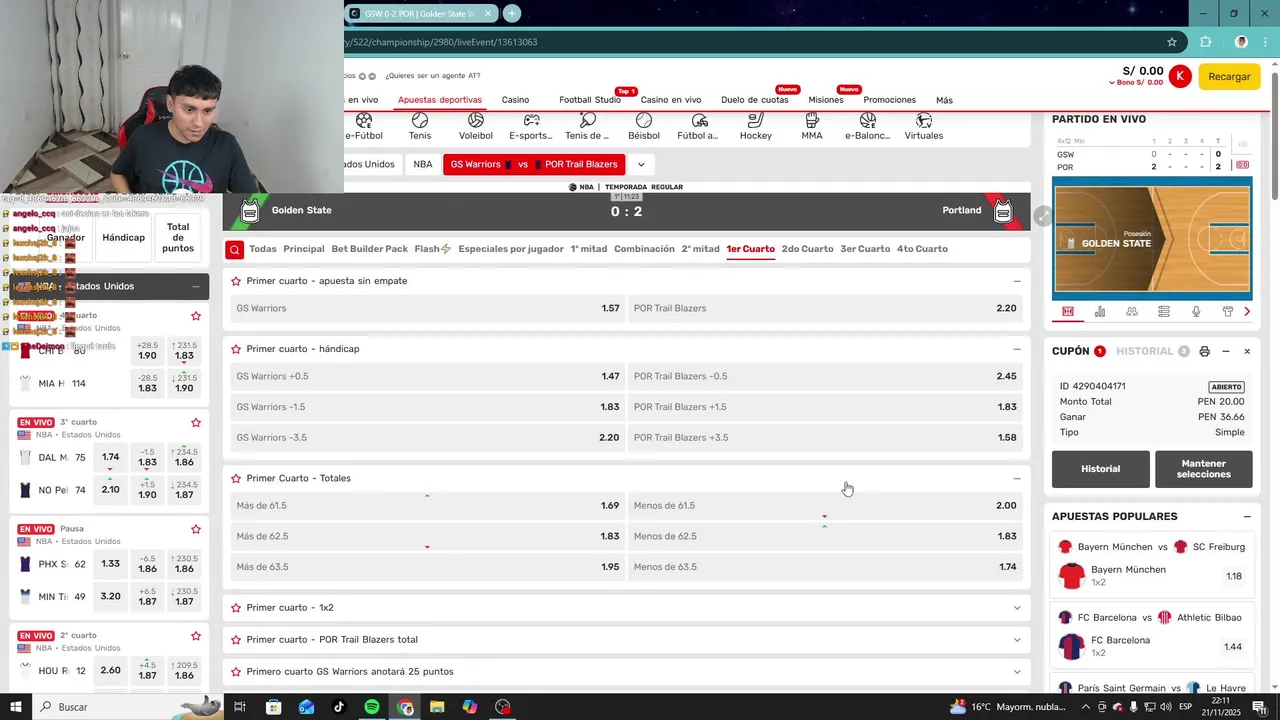This screenshot has width=1280, height=720.
Task: Favorite the Primer cuarto hándicap market star
Action: (237, 349)
